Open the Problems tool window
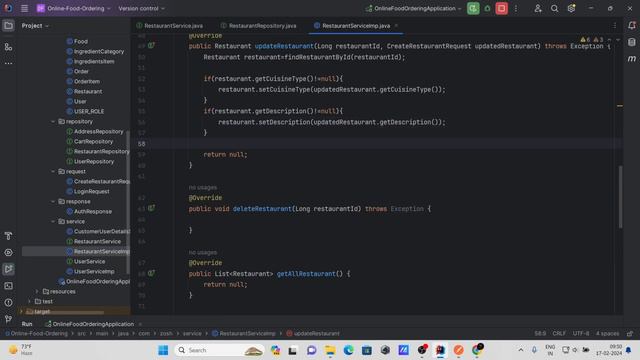The height and width of the screenshot is (360, 640). 8,302
